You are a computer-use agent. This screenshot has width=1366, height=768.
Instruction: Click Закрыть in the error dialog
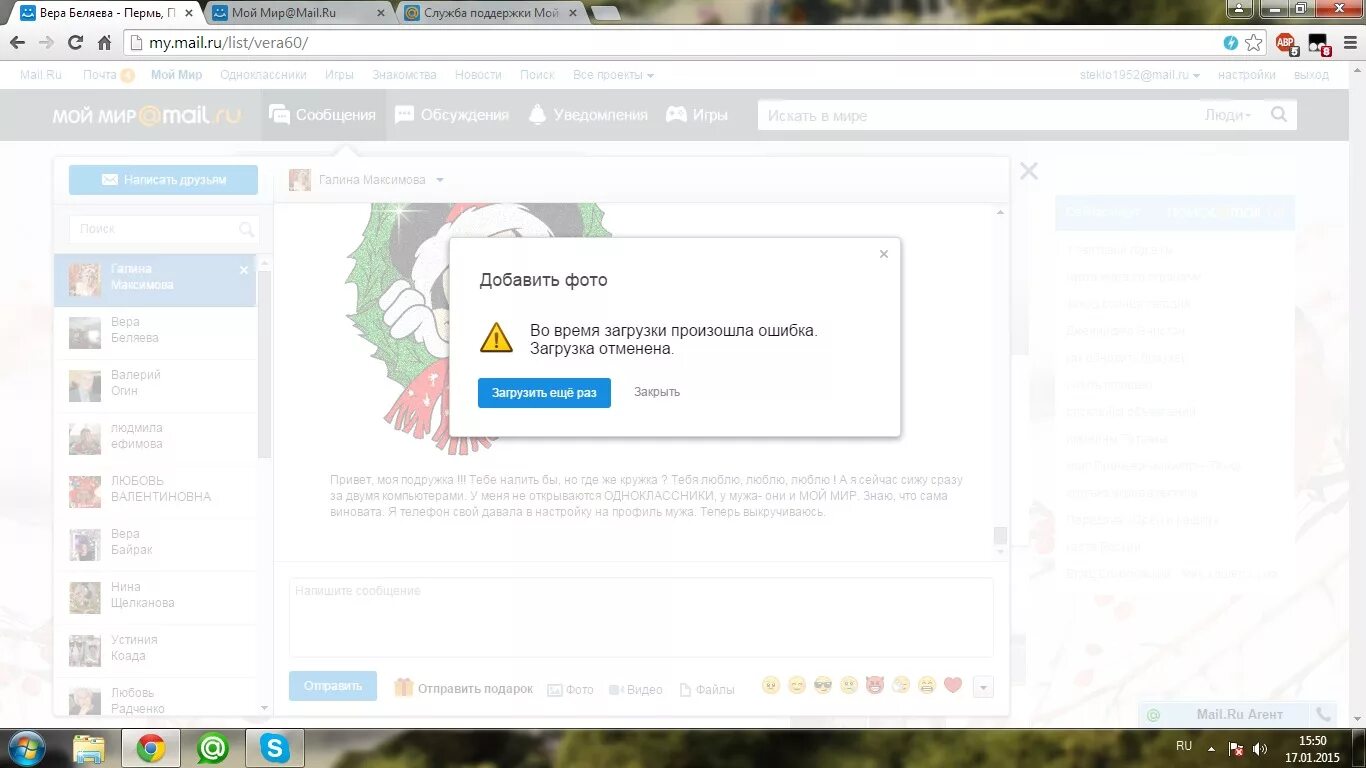(x=657, y=392)
